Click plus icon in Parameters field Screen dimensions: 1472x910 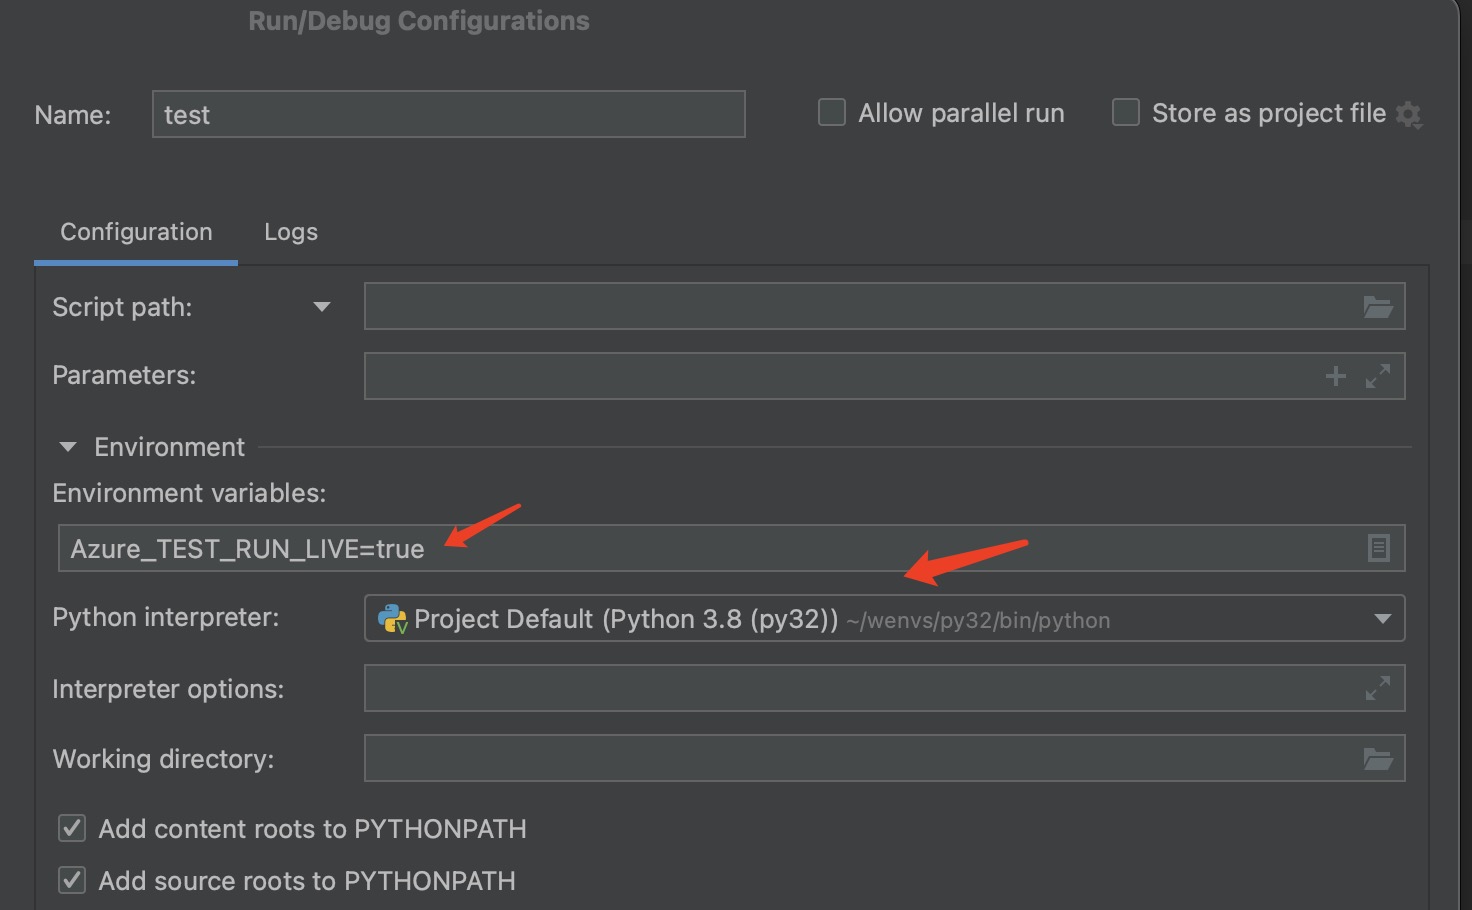point(1335,376)
